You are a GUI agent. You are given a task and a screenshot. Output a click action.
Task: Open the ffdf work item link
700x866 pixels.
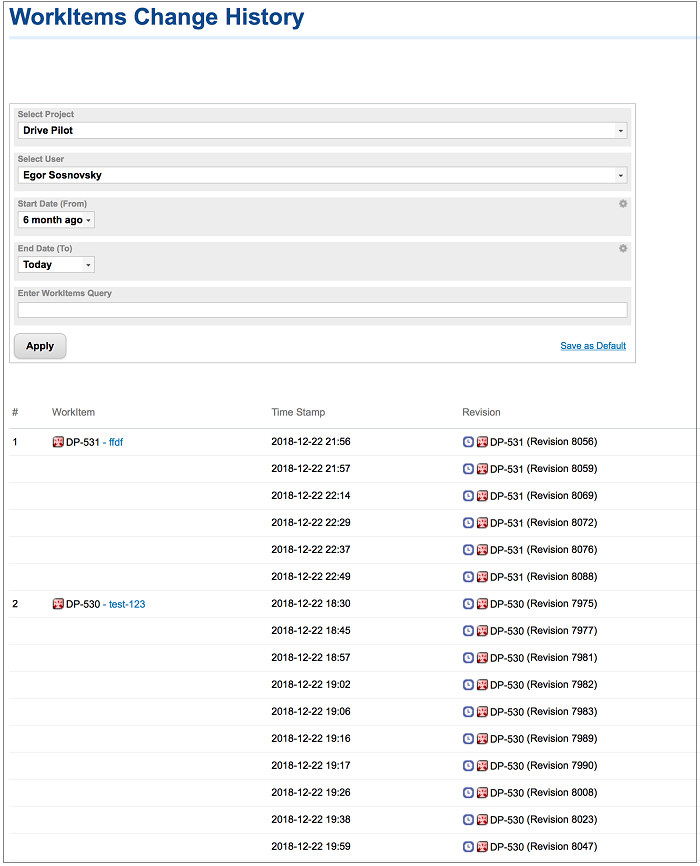[x=115, y=442]
